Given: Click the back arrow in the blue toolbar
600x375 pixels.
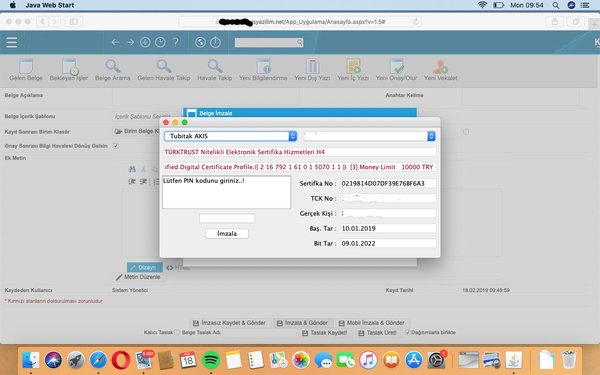Looking at the screenshot, I should click(x=115, y=42).
